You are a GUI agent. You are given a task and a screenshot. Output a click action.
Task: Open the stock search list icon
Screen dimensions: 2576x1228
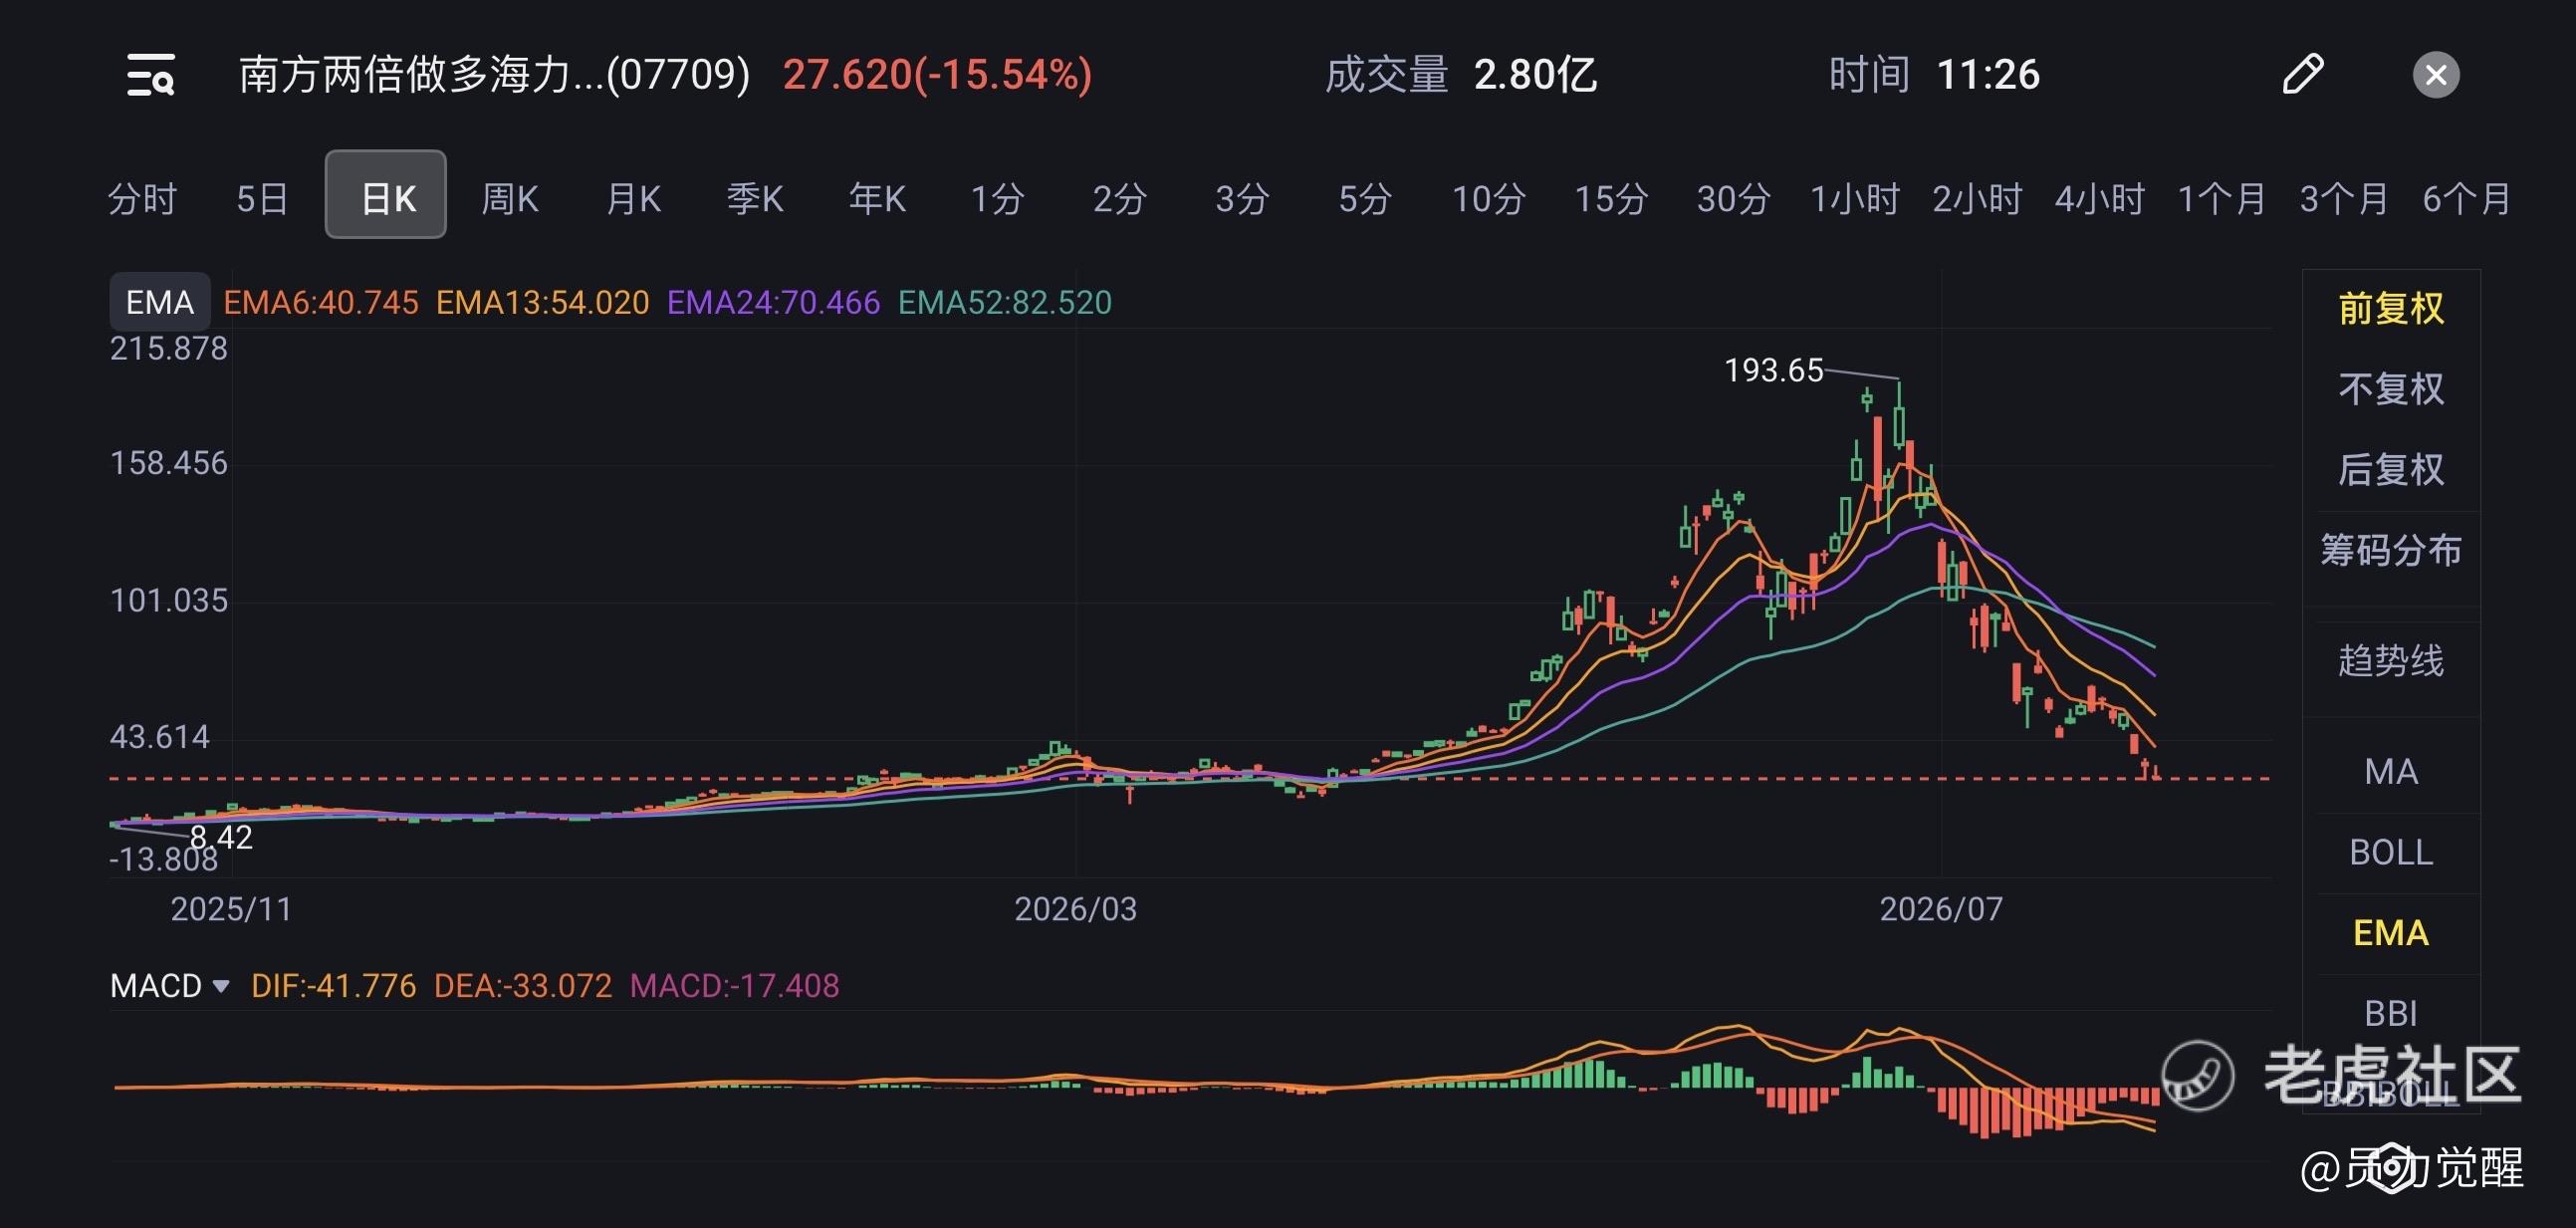point(151,75)
